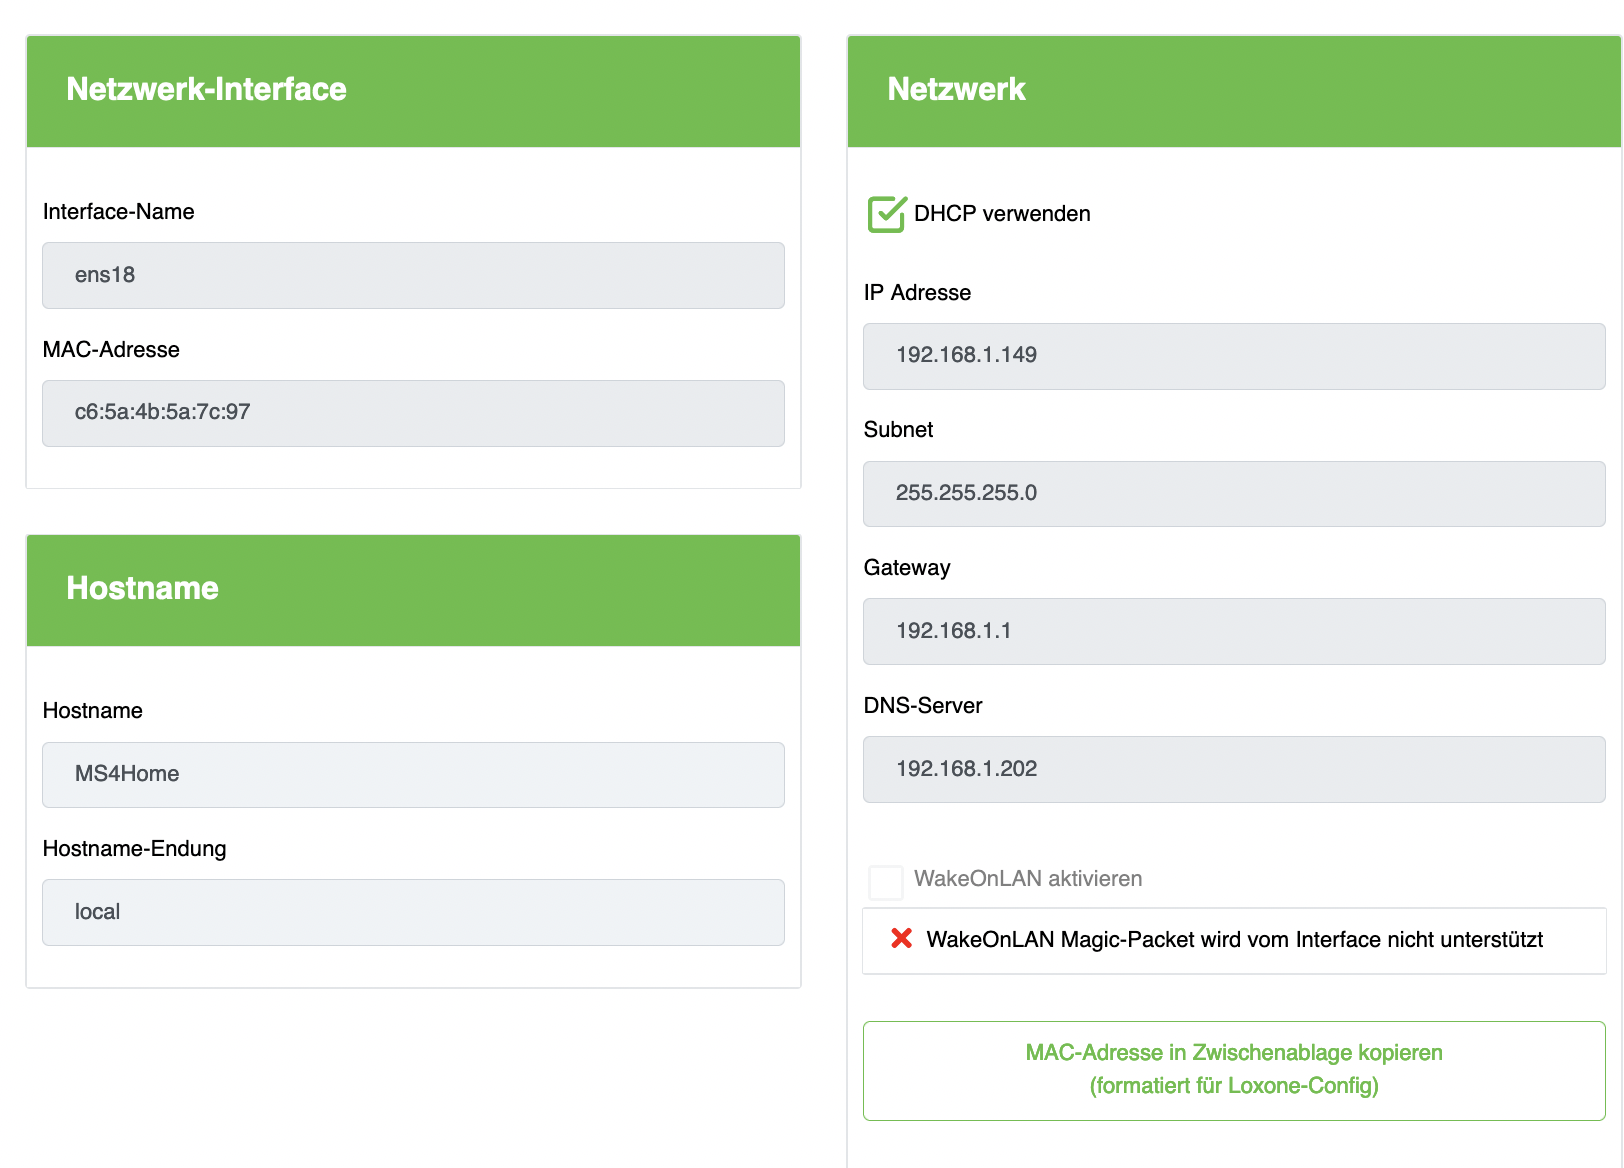The image size is (1624, 1168).
Task: Click the IP Adresse label
Action: [x=917, y=293]
